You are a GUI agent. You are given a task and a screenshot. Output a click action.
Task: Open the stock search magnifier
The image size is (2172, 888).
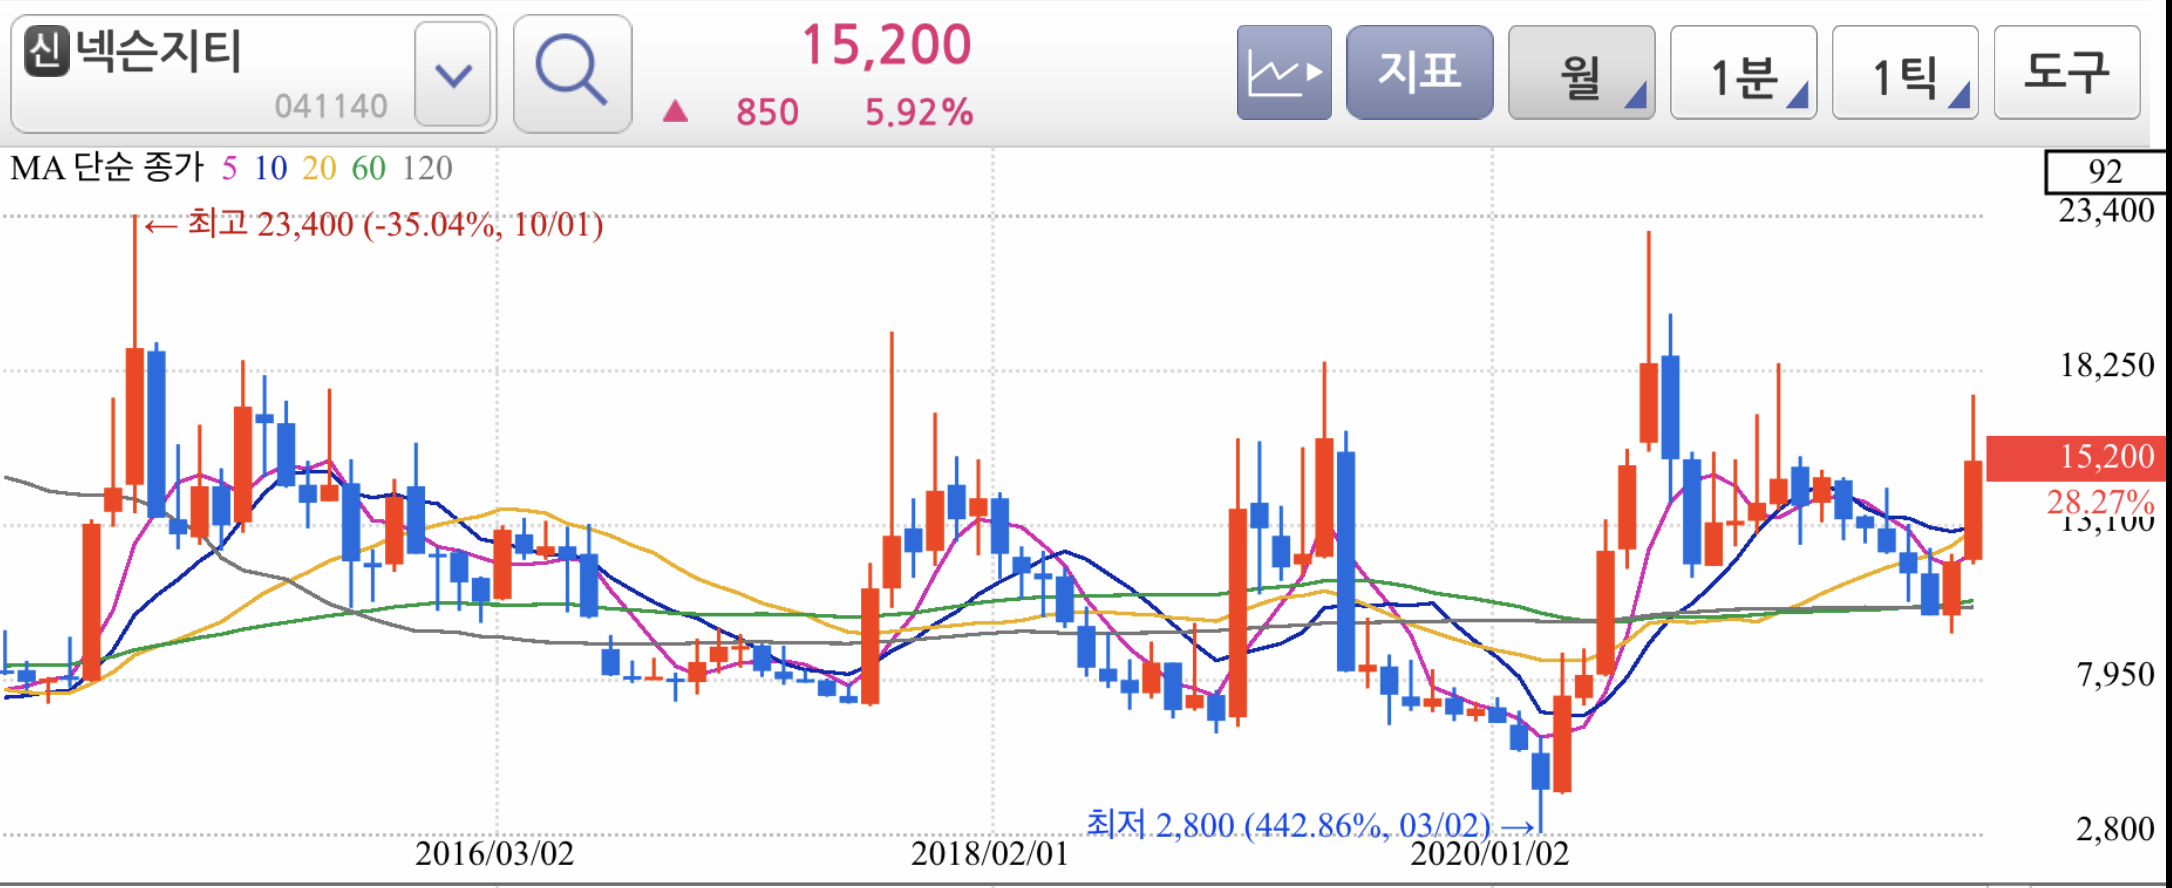(572, 73)
